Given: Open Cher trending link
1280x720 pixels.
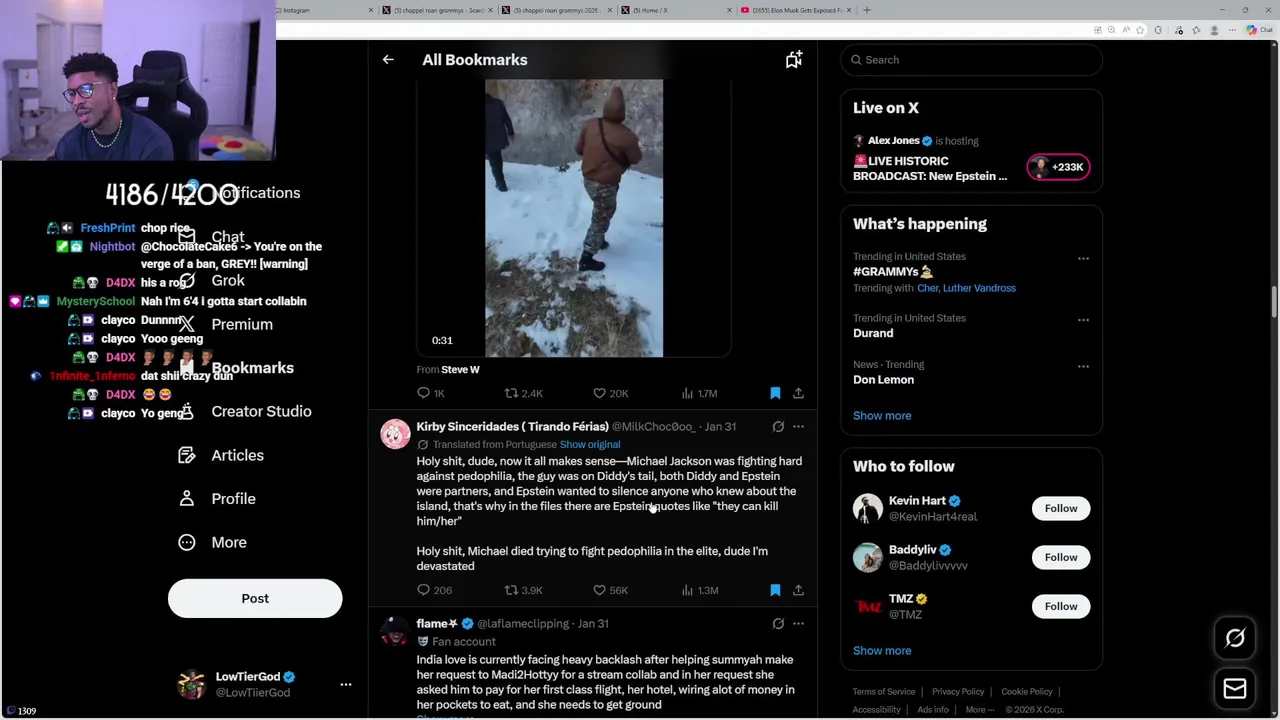Looking at the screenshot, I should point(928,288).
